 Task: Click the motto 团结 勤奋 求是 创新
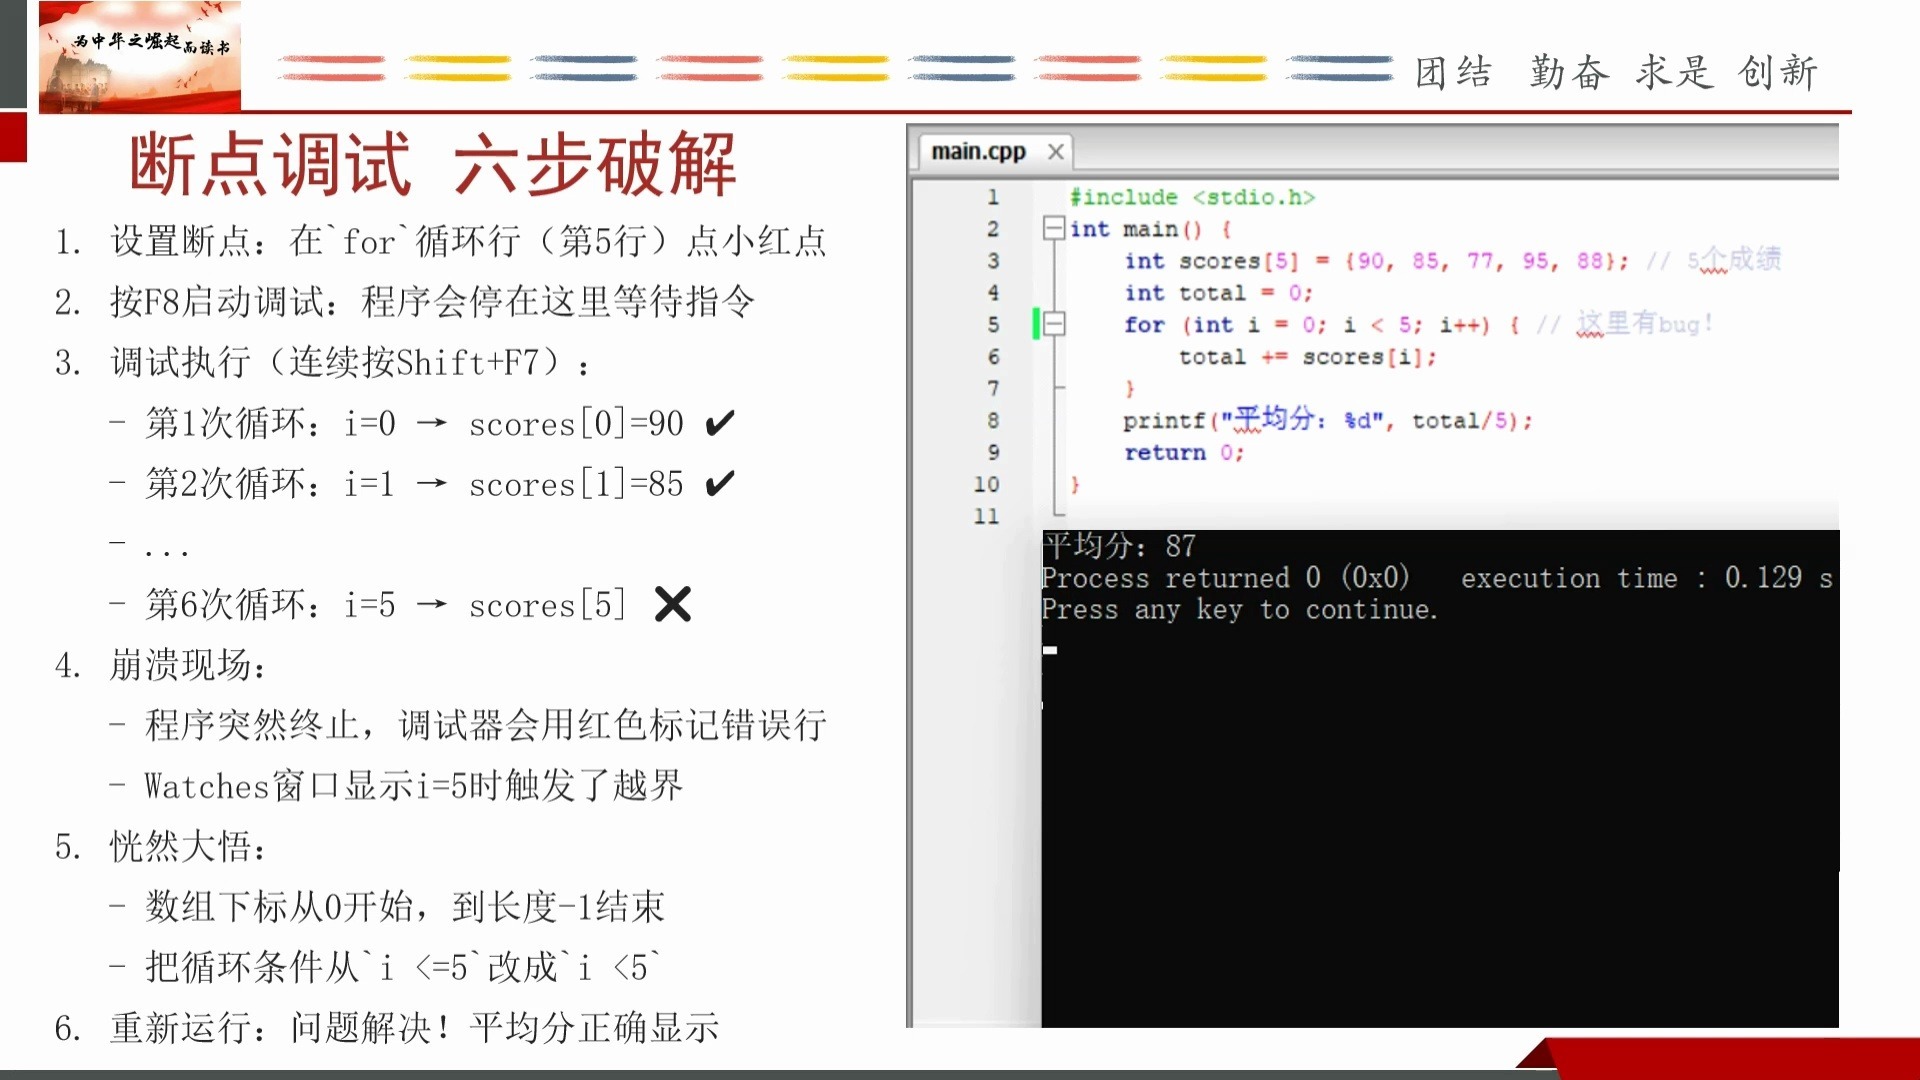(1620, 70)
